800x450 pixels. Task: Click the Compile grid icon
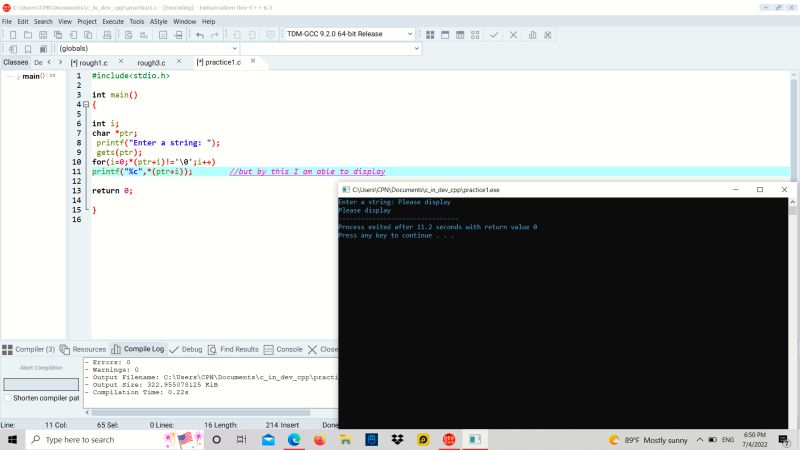430,35
